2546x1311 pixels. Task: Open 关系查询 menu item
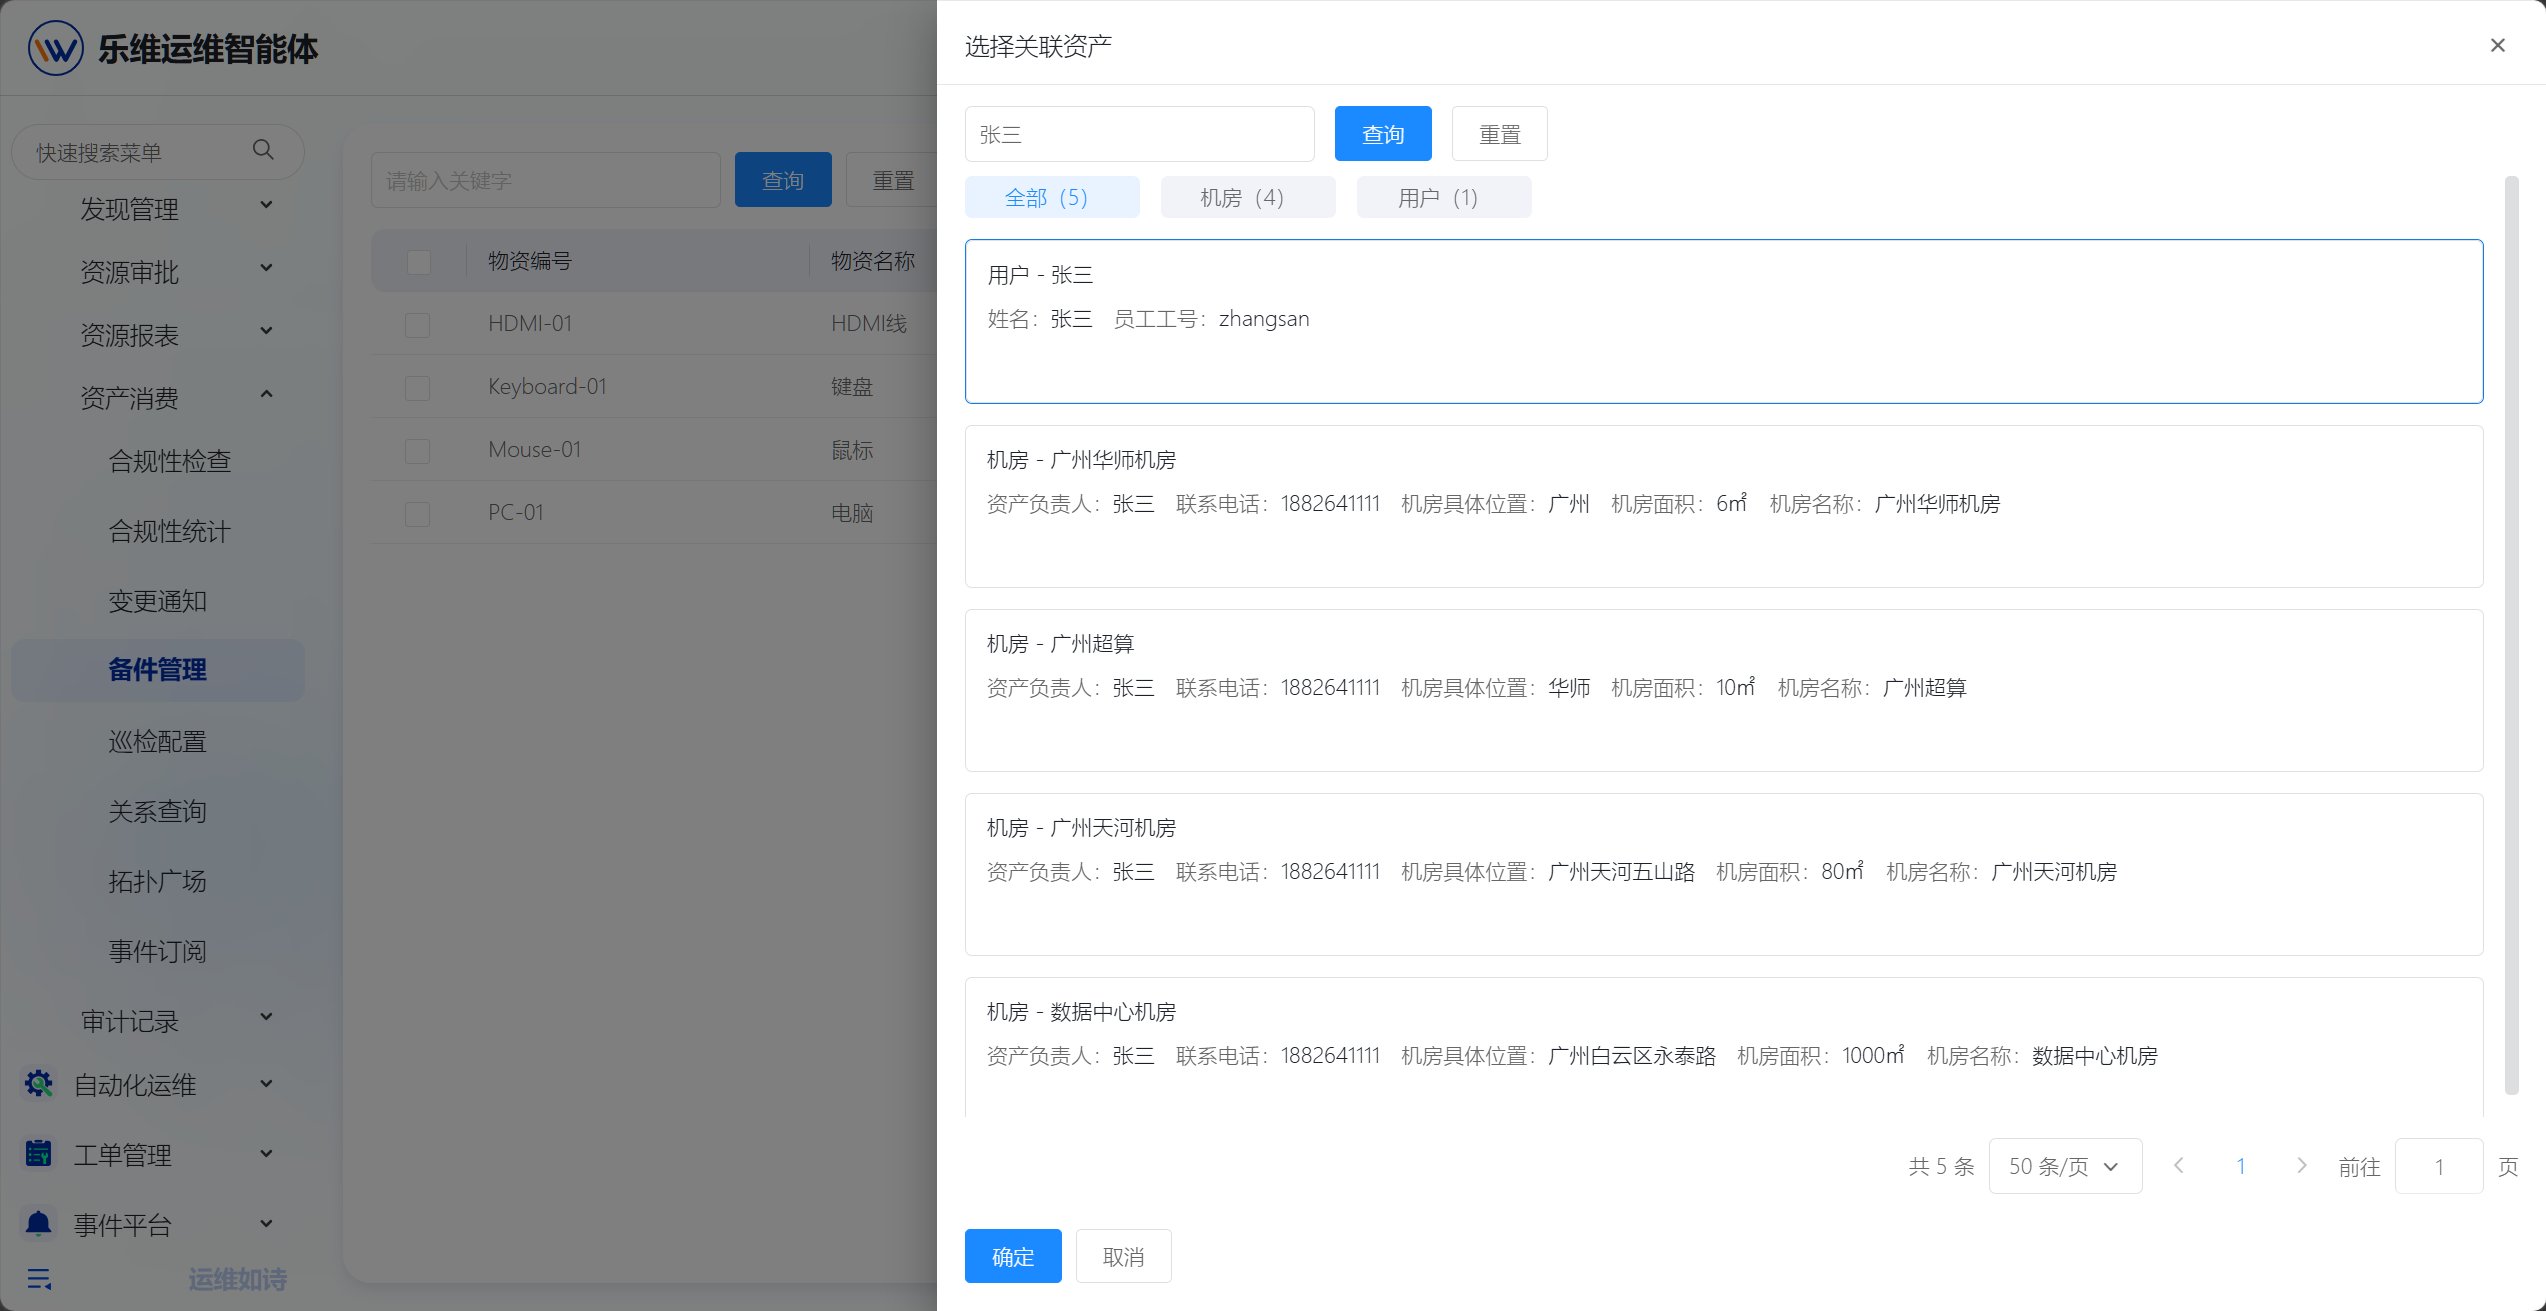[x=158, y=811]
